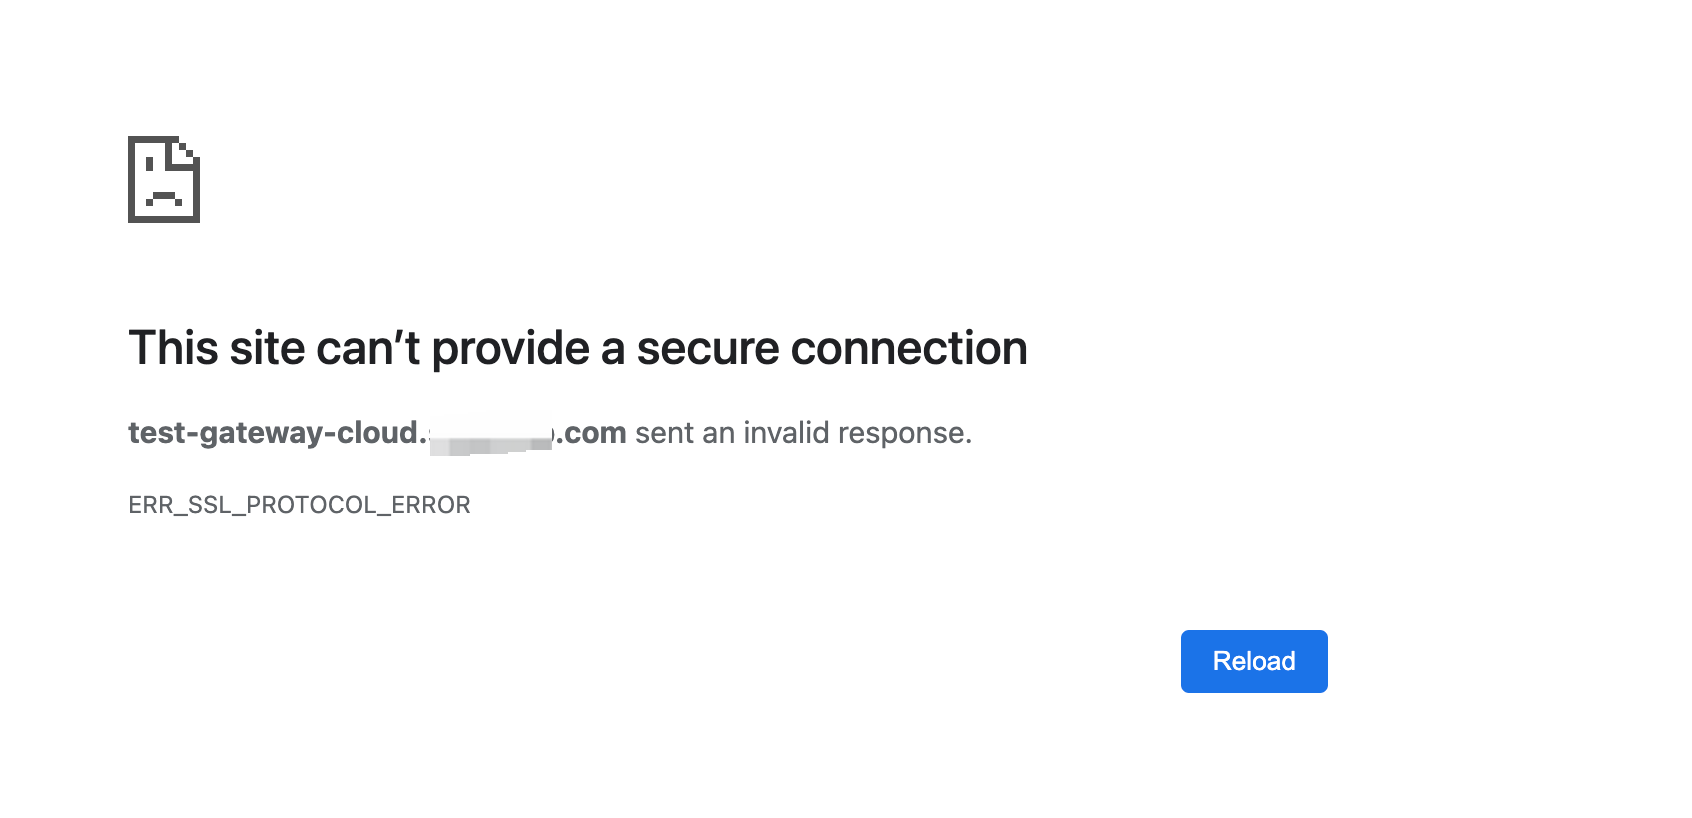Select the heading about the secure connection failure
This screenshot has height=818, width=1692.
(x=578, y=348)
